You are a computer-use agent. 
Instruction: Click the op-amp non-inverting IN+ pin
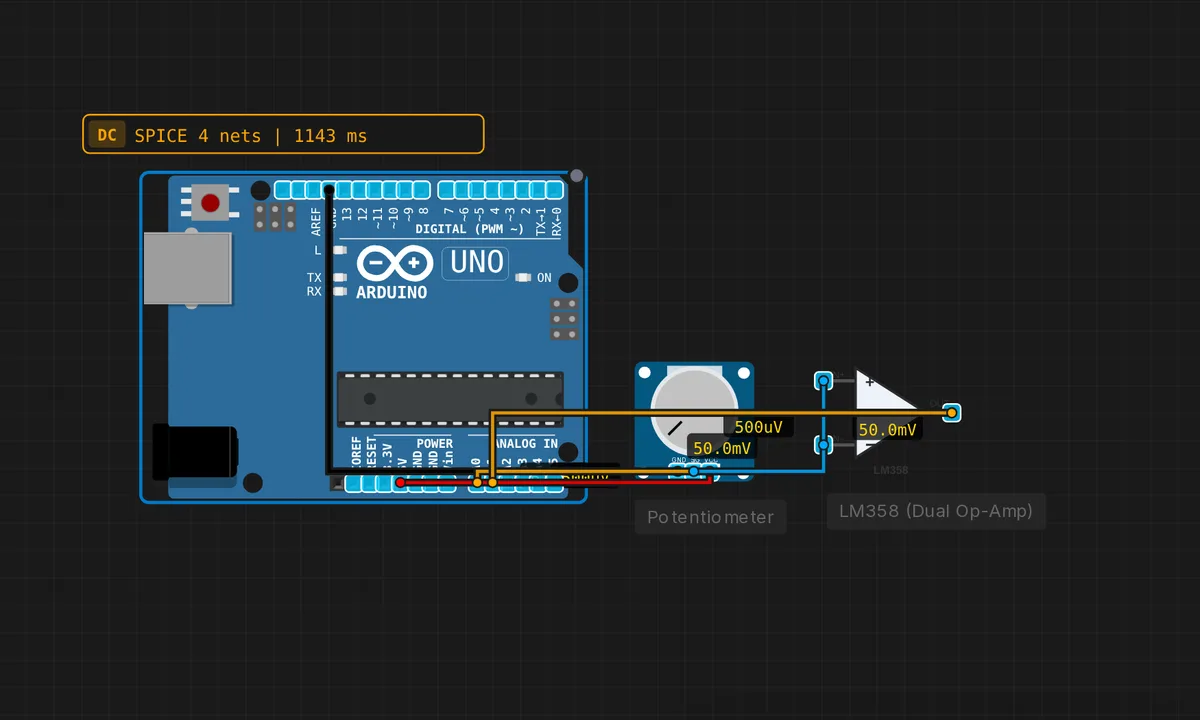(x=823, y=381)
